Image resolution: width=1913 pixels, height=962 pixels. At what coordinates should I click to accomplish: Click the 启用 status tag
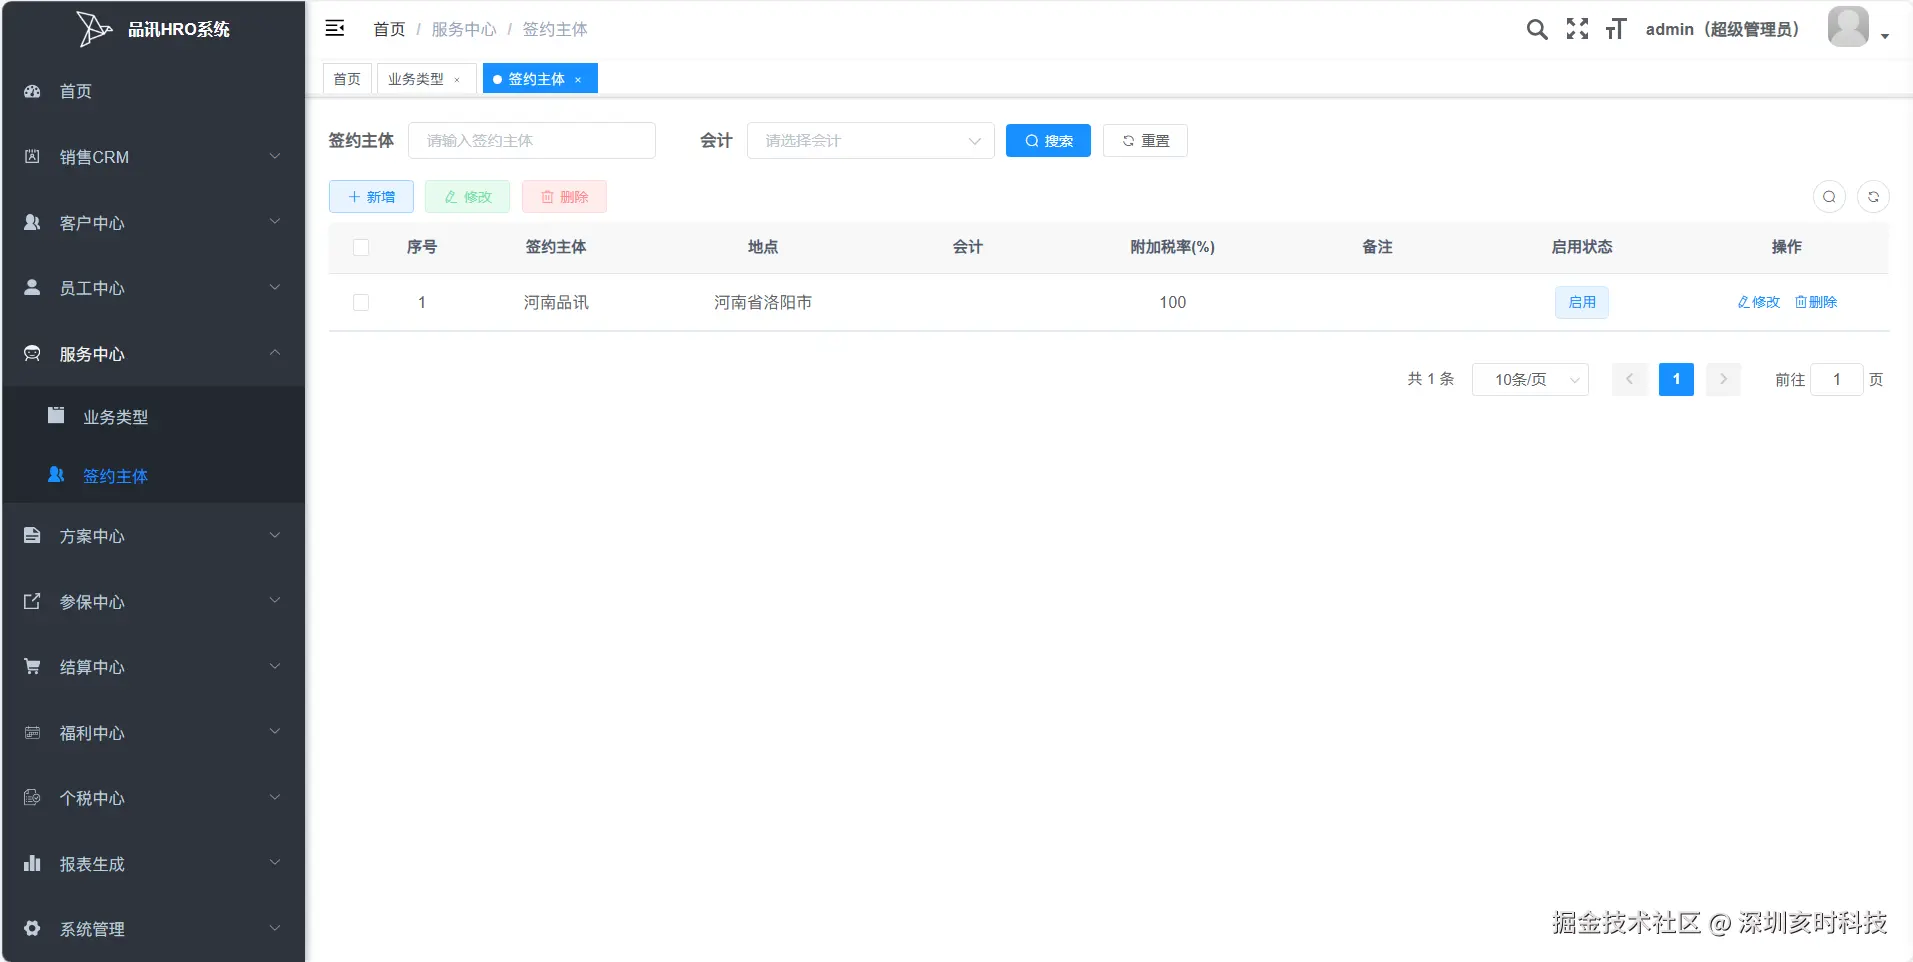(x=1582, y=302)
